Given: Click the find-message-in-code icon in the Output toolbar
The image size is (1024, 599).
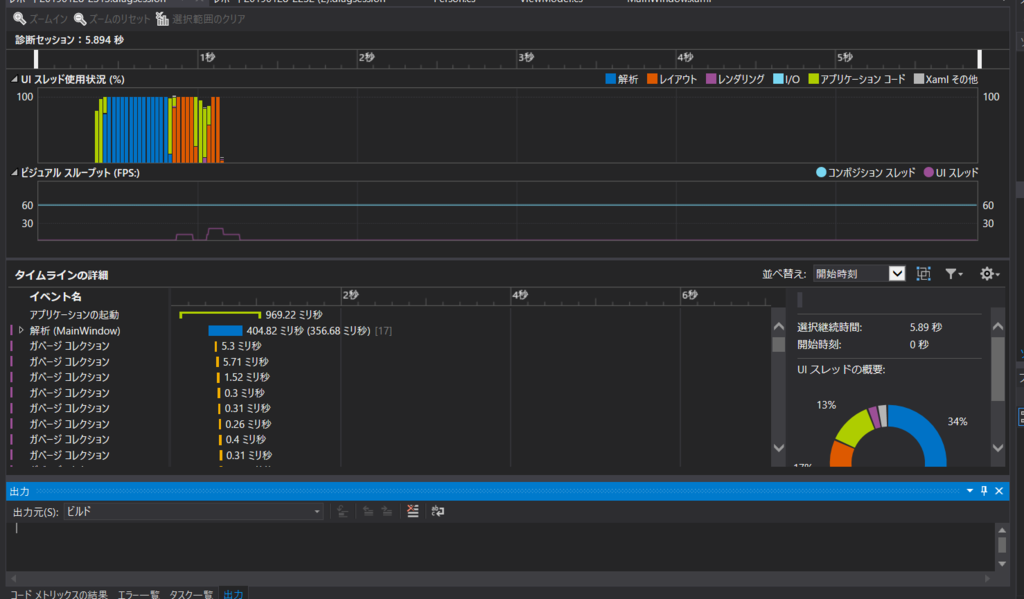Looking at the screenshot, I should [343, 511].
